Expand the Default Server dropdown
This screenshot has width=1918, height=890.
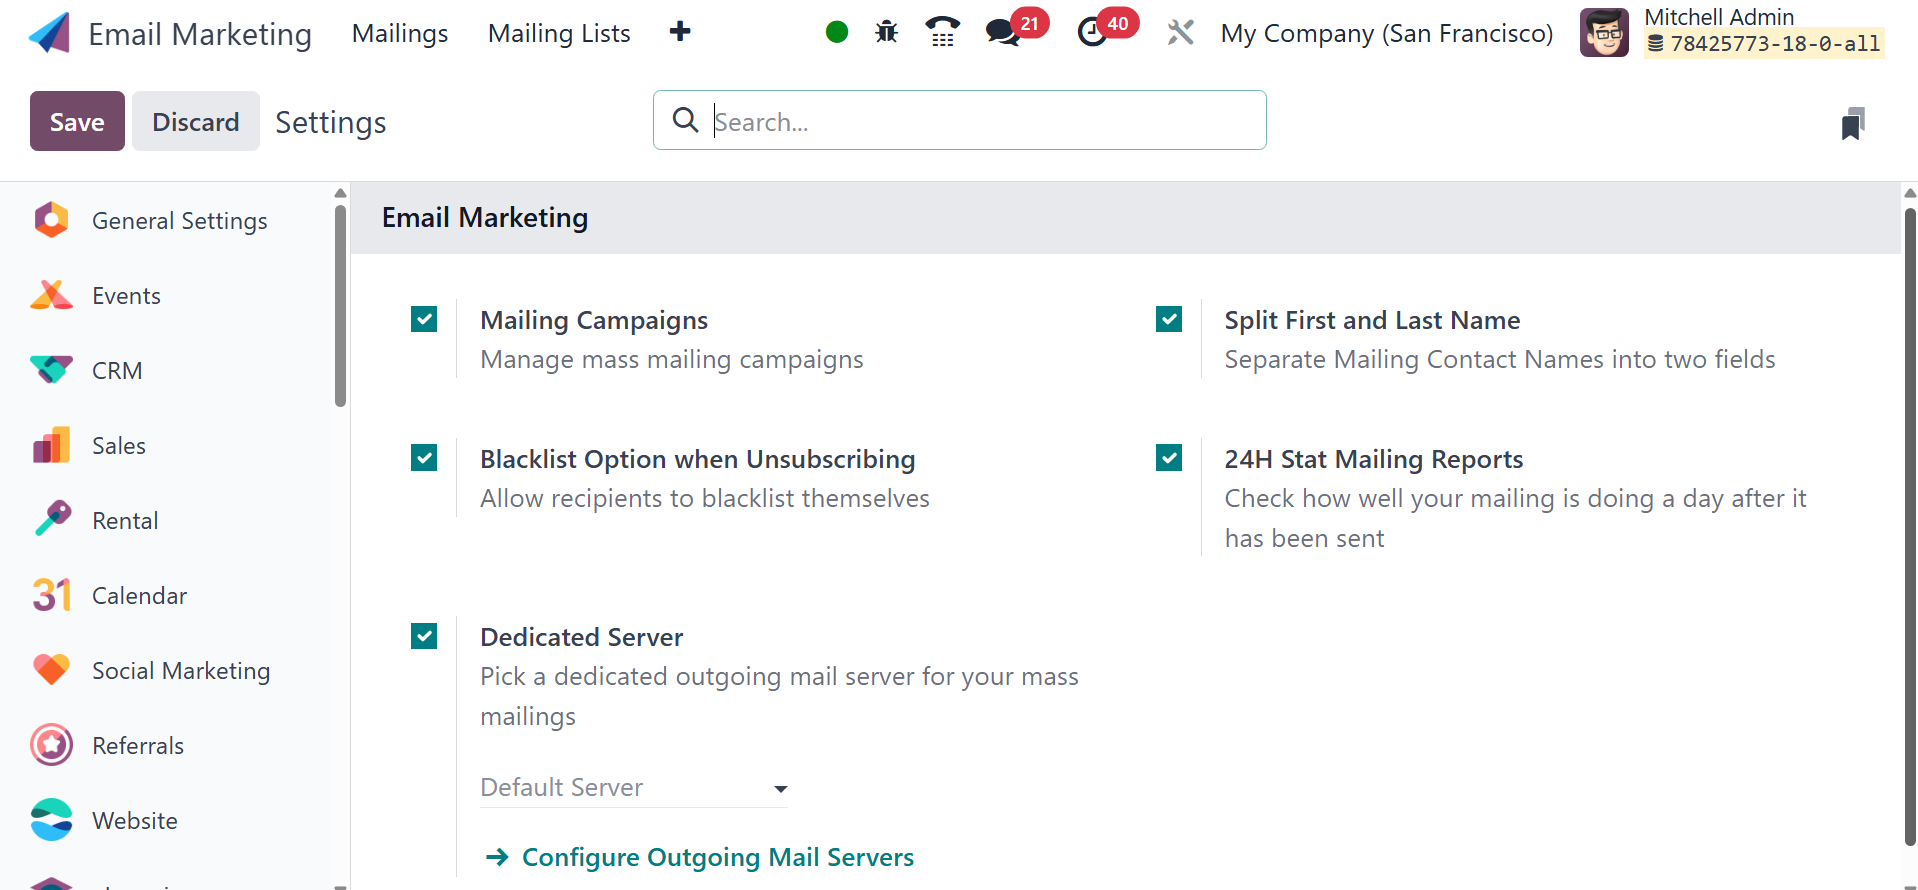tap(634, 788)
